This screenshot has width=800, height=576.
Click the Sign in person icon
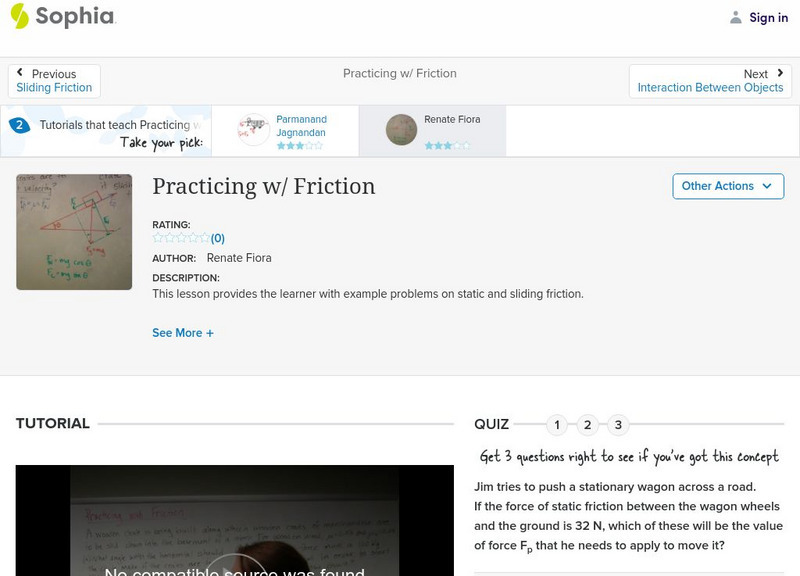pos(734,17)
